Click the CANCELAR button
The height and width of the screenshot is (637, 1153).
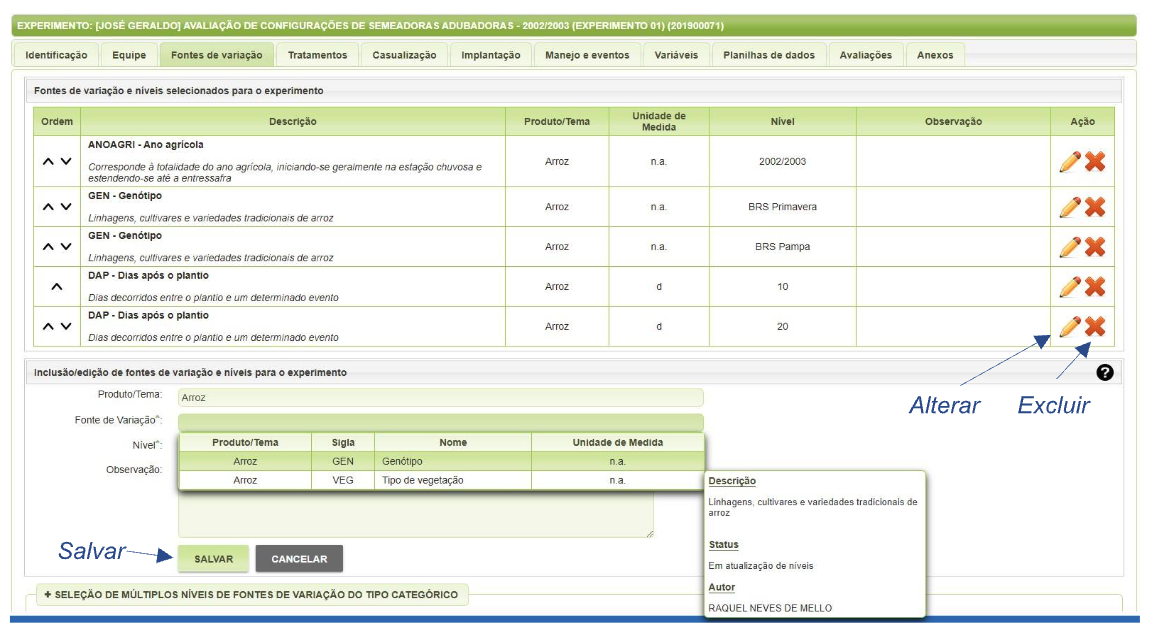(299, 559)
